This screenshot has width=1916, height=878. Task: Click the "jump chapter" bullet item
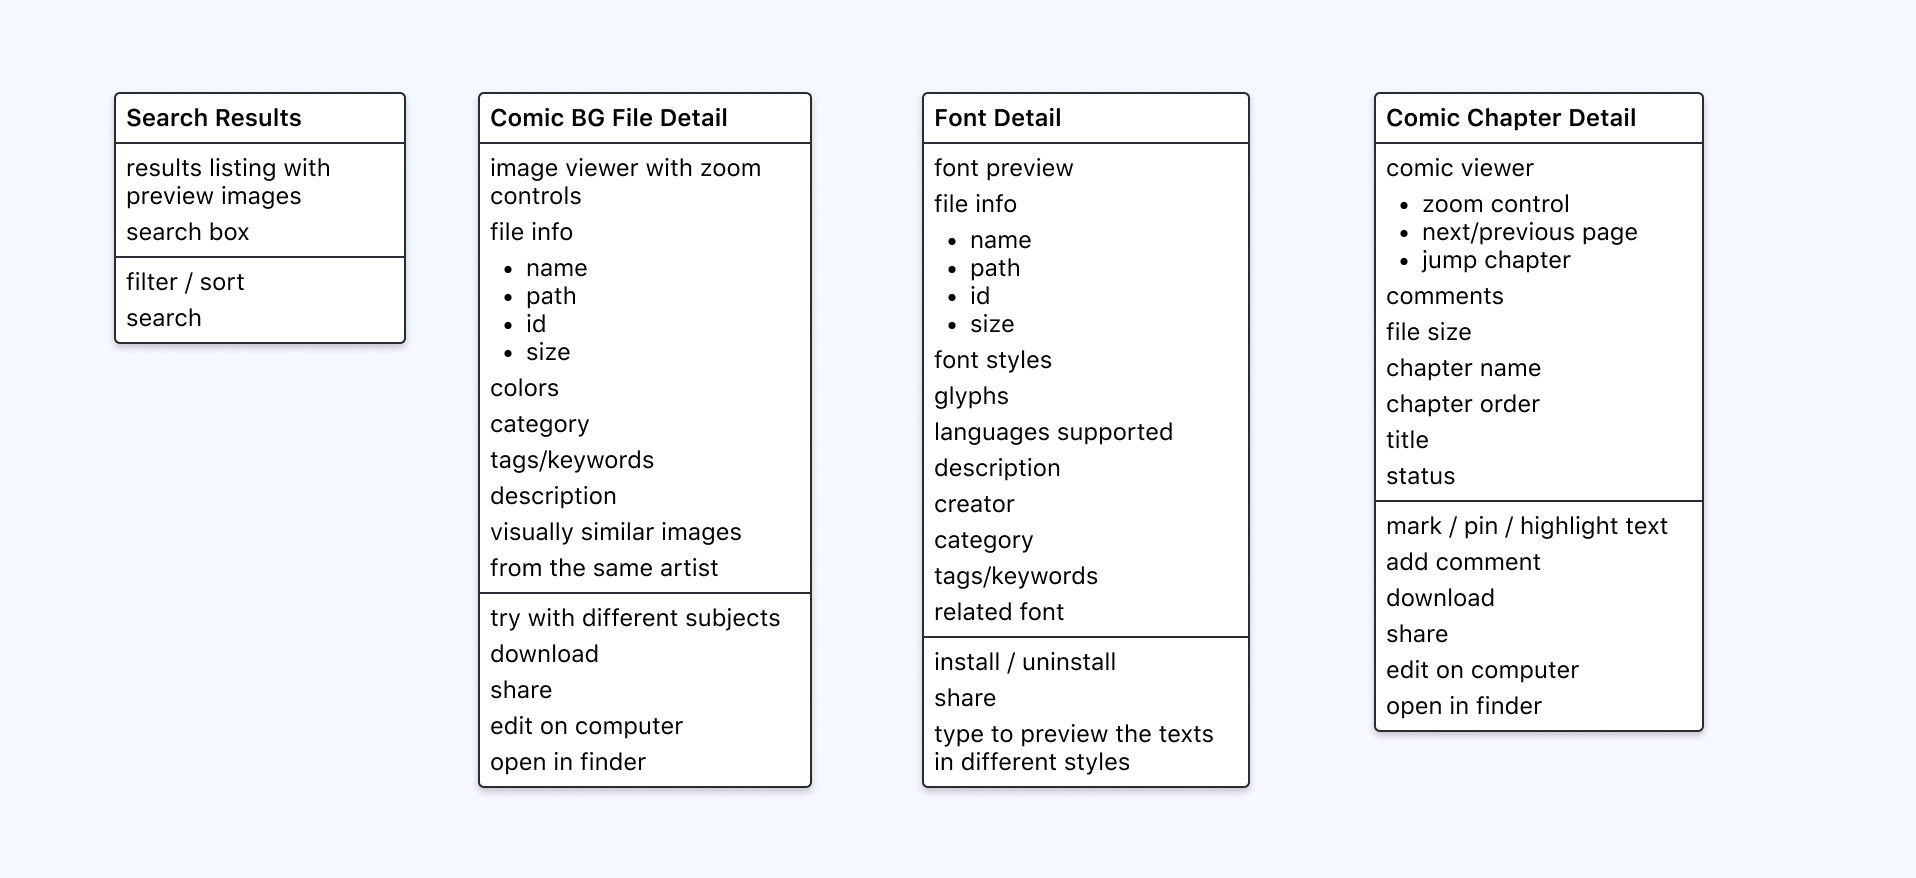pyautogui.click(x=1496, y=260)
